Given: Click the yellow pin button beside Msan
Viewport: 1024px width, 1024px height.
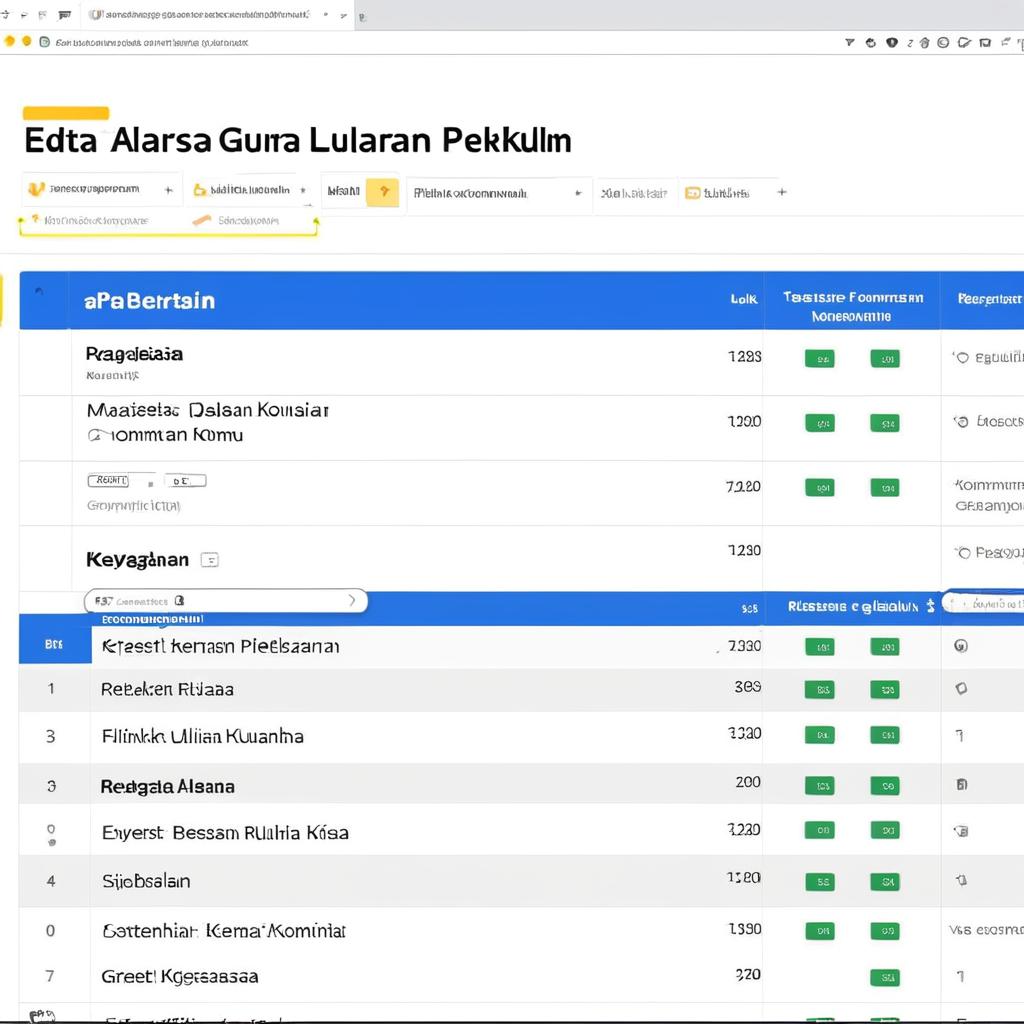Looking at the screenshot, I should tap(383, 192).
